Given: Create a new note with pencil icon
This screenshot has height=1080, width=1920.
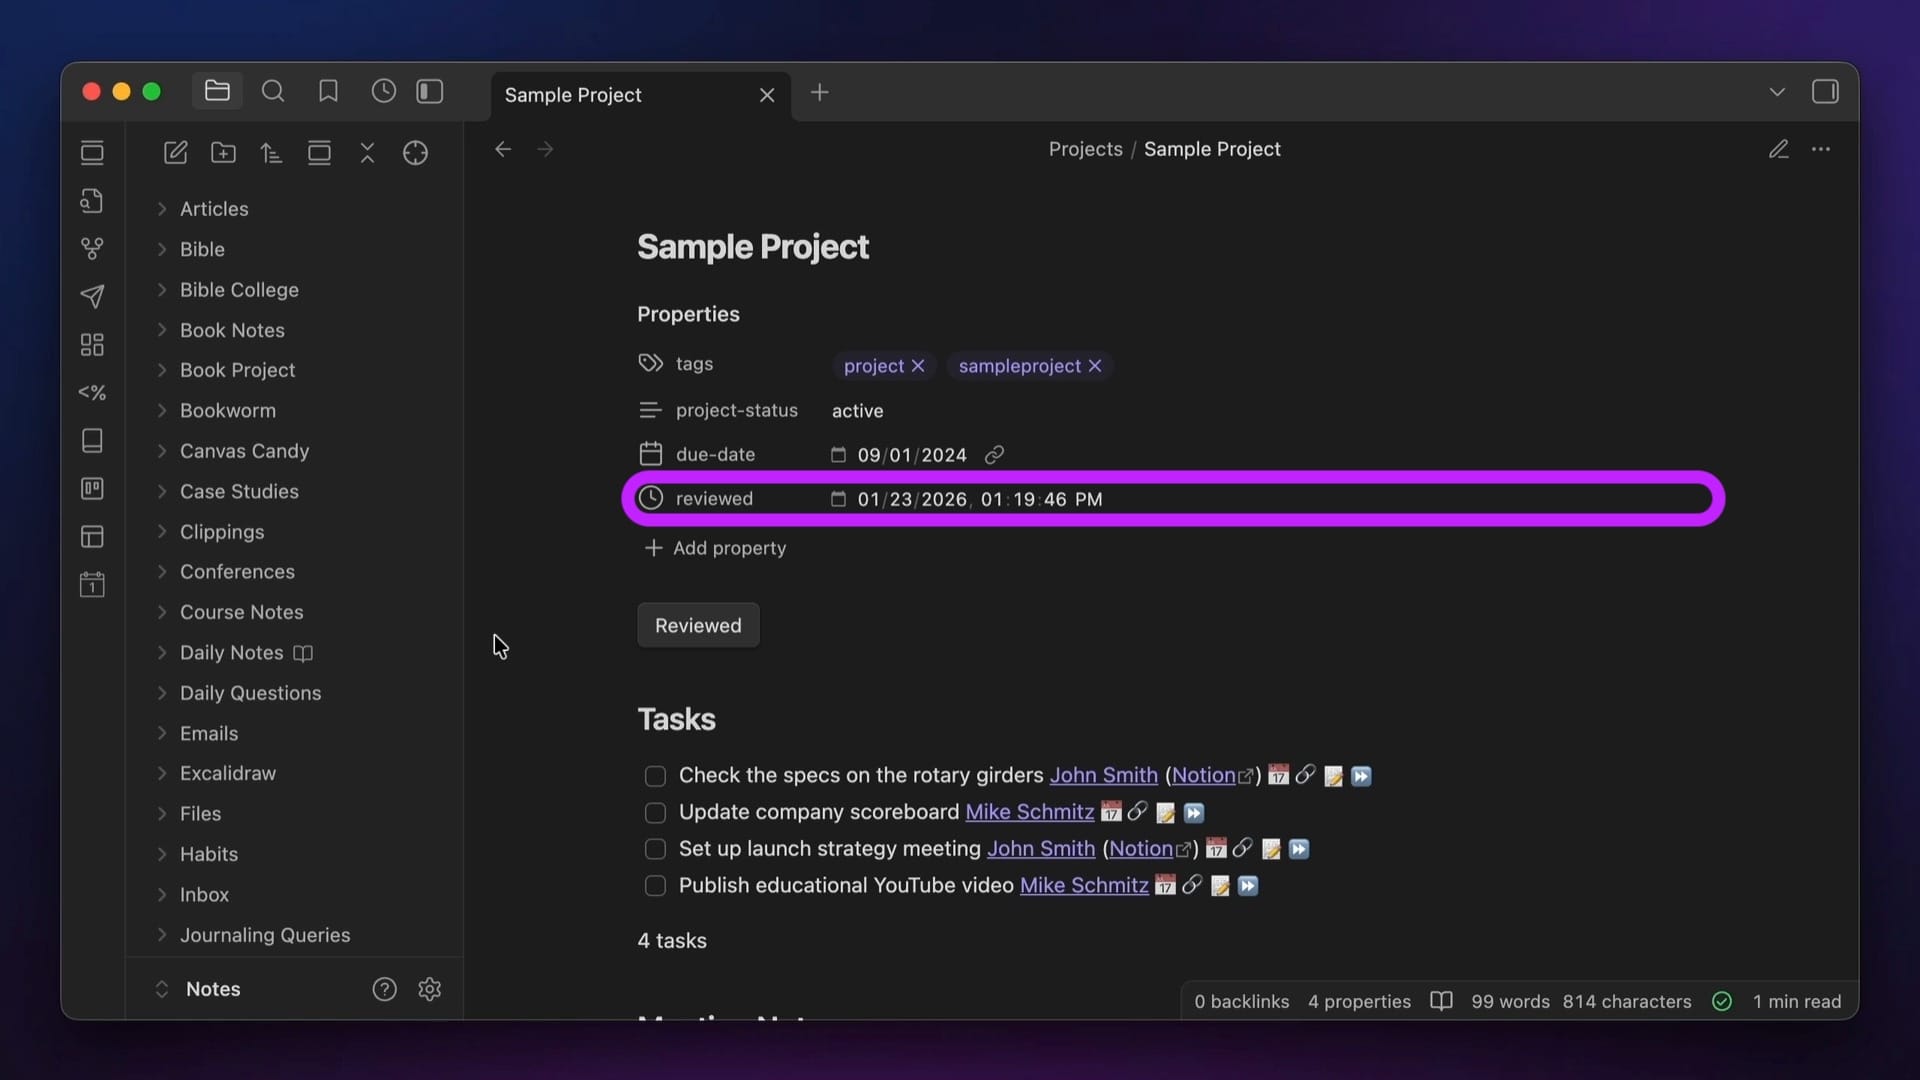Looking at the screenshot, I should coord(175,152).
